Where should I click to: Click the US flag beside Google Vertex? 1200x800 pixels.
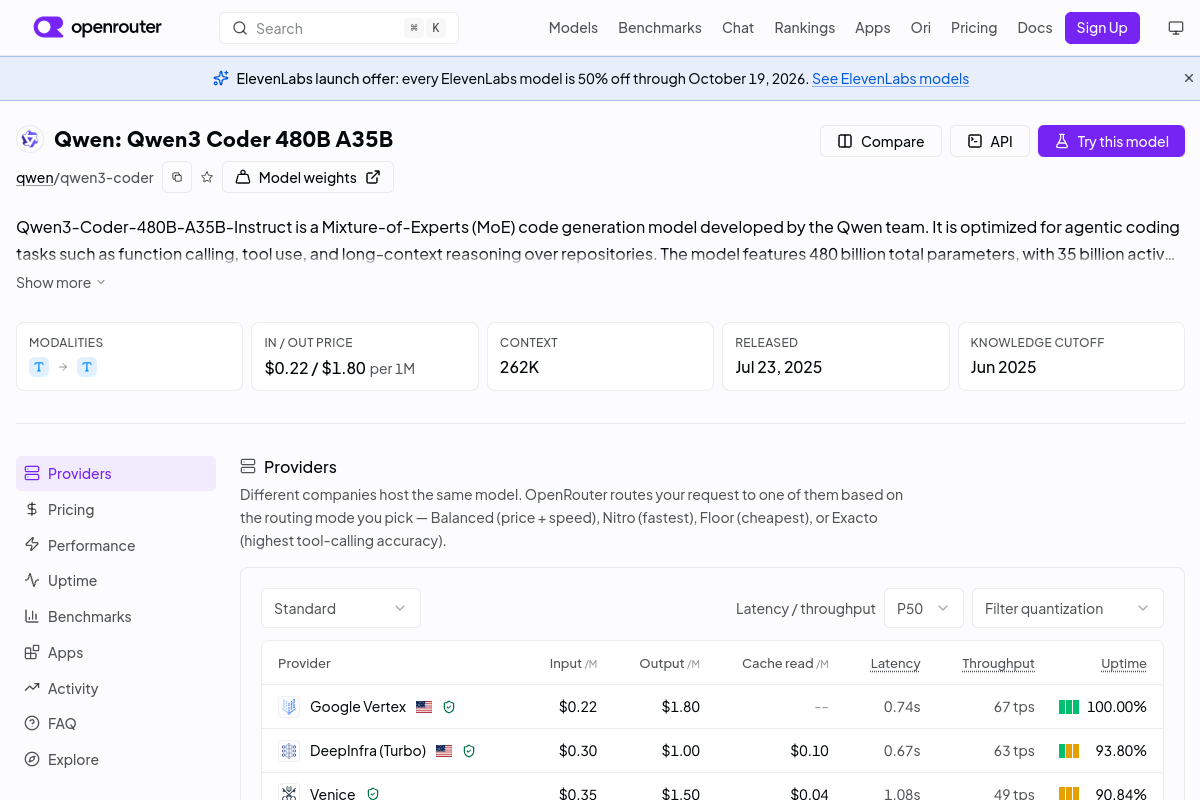(424, 707)
